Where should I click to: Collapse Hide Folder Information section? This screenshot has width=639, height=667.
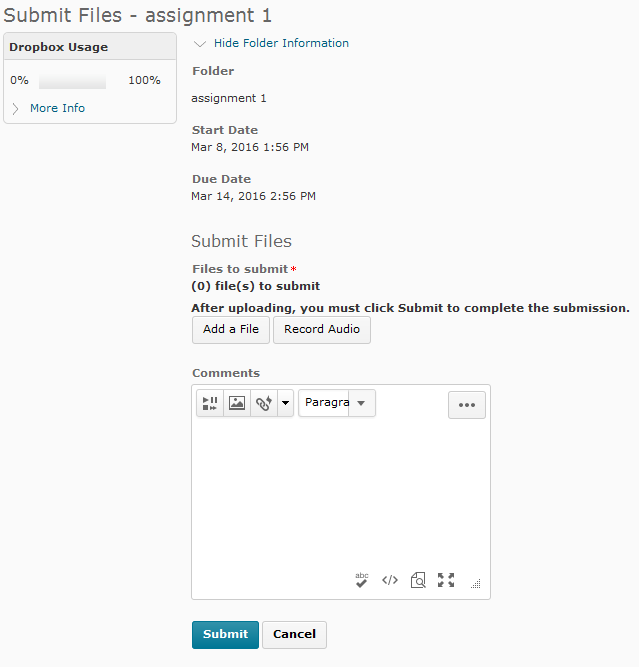pos(281,43)
